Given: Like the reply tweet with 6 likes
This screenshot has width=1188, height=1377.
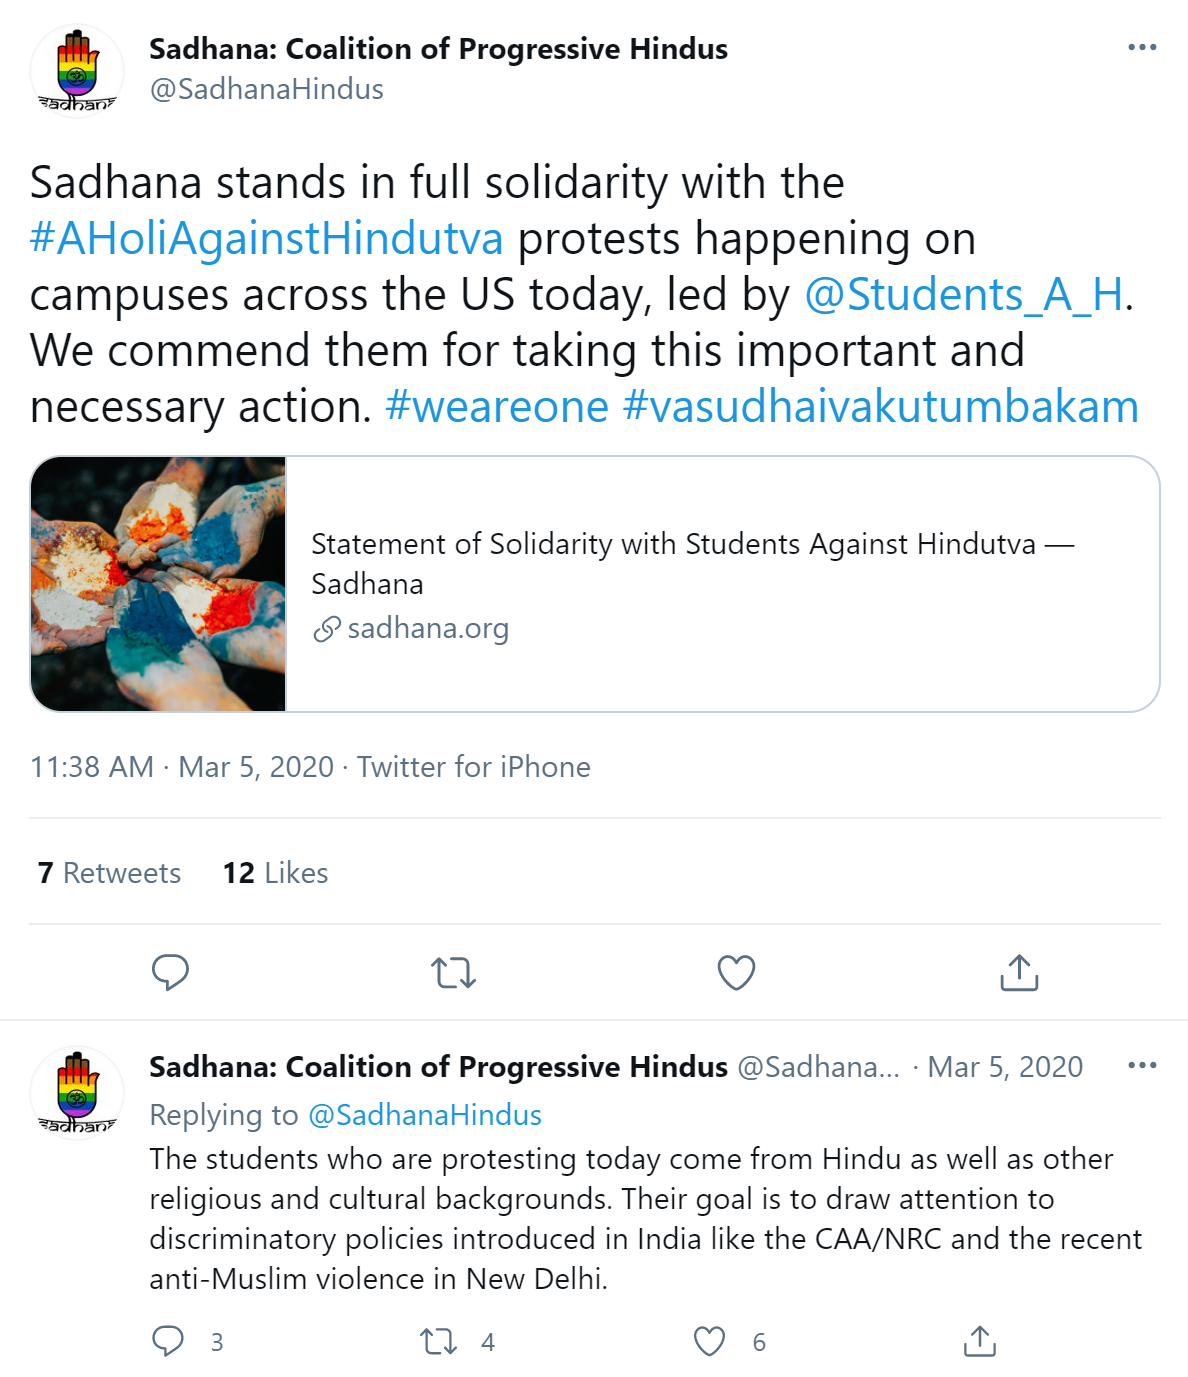Looking at the screenshot, I should click(x=709, y=1341).
